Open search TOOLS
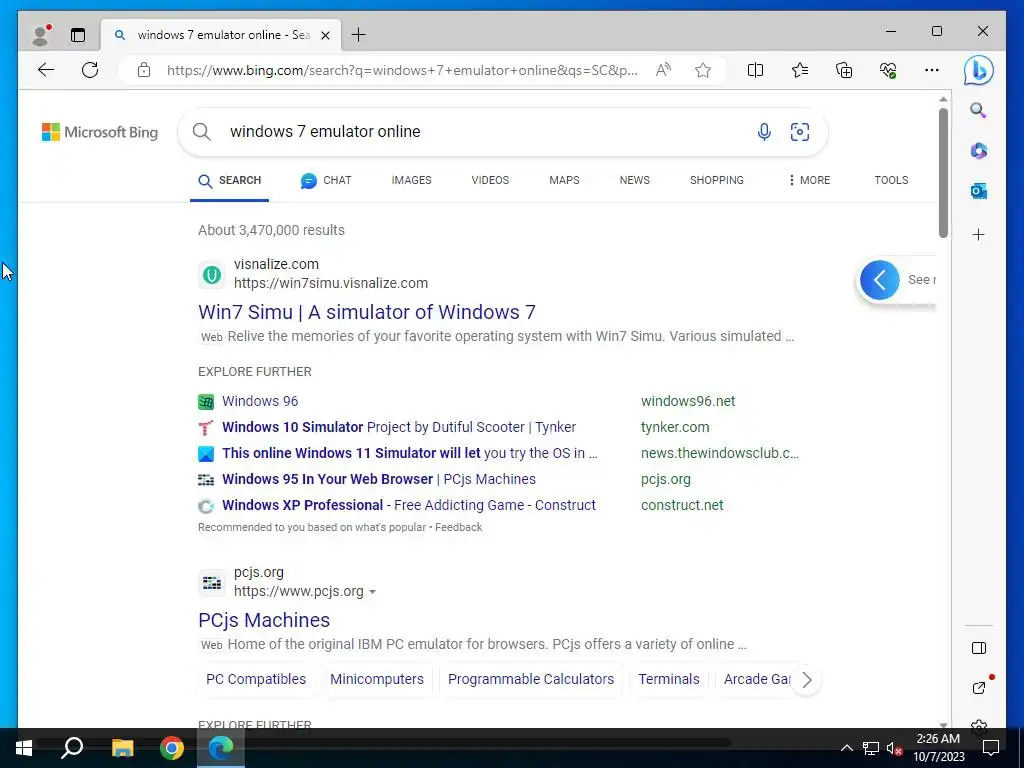This screenshot has width=1024, height=768. coord(891,180)
